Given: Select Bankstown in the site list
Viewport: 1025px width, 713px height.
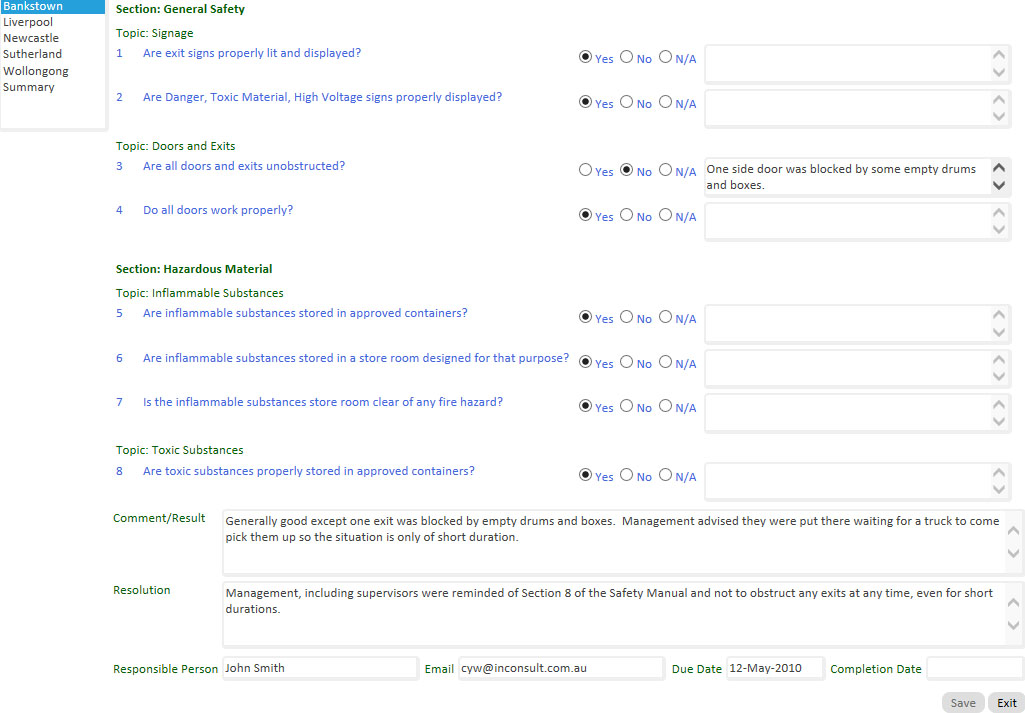Looking at the screenshot, I should (52, 7).
